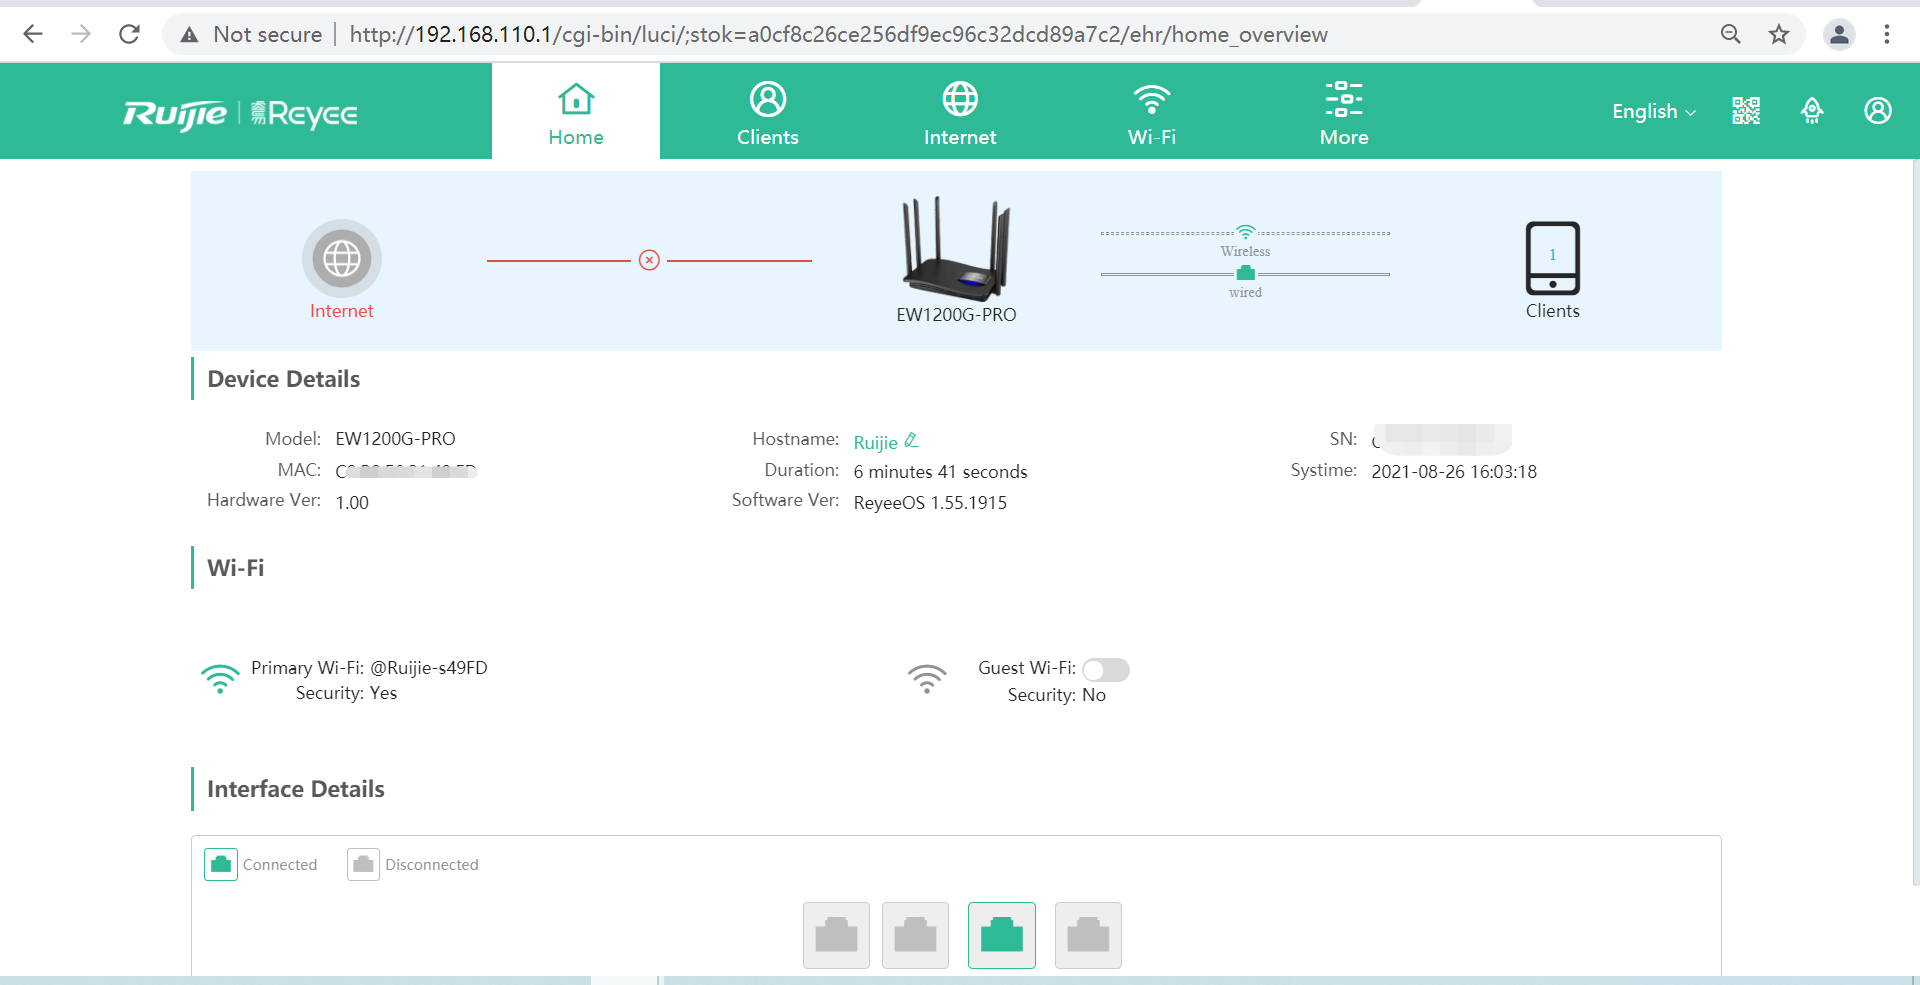
Task: Select the green connected port
Action: coord(1002,935)
